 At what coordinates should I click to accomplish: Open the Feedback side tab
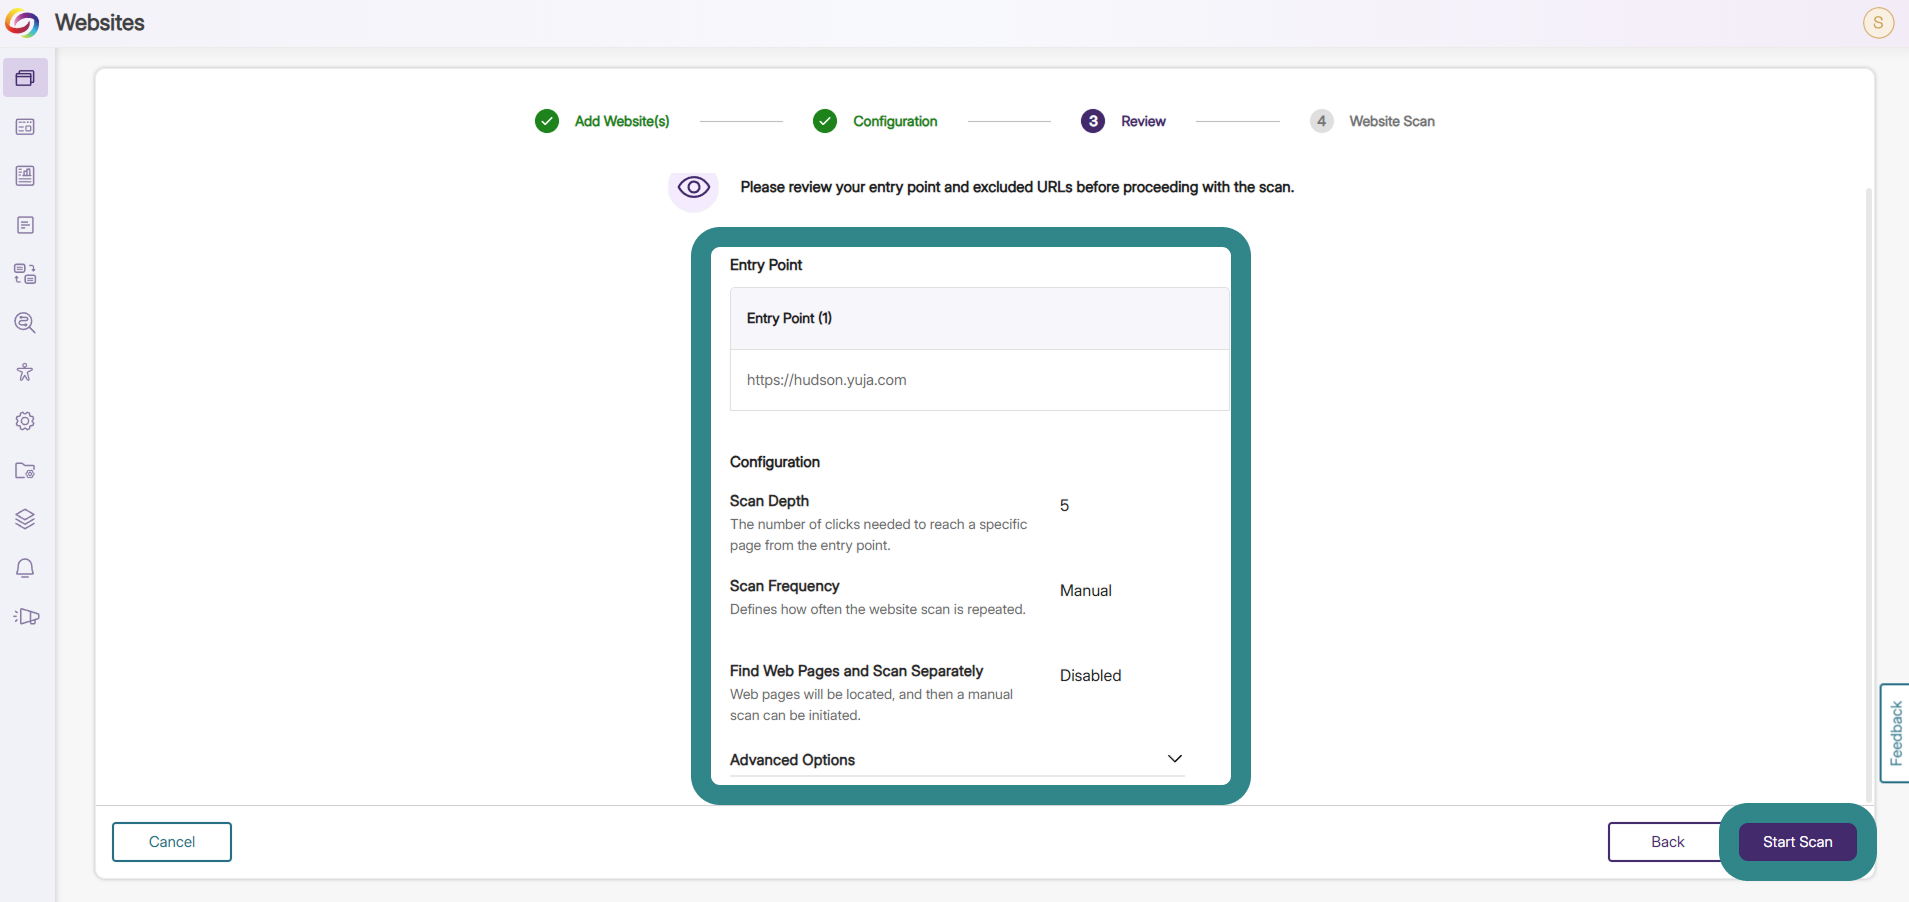point(1895,733)
